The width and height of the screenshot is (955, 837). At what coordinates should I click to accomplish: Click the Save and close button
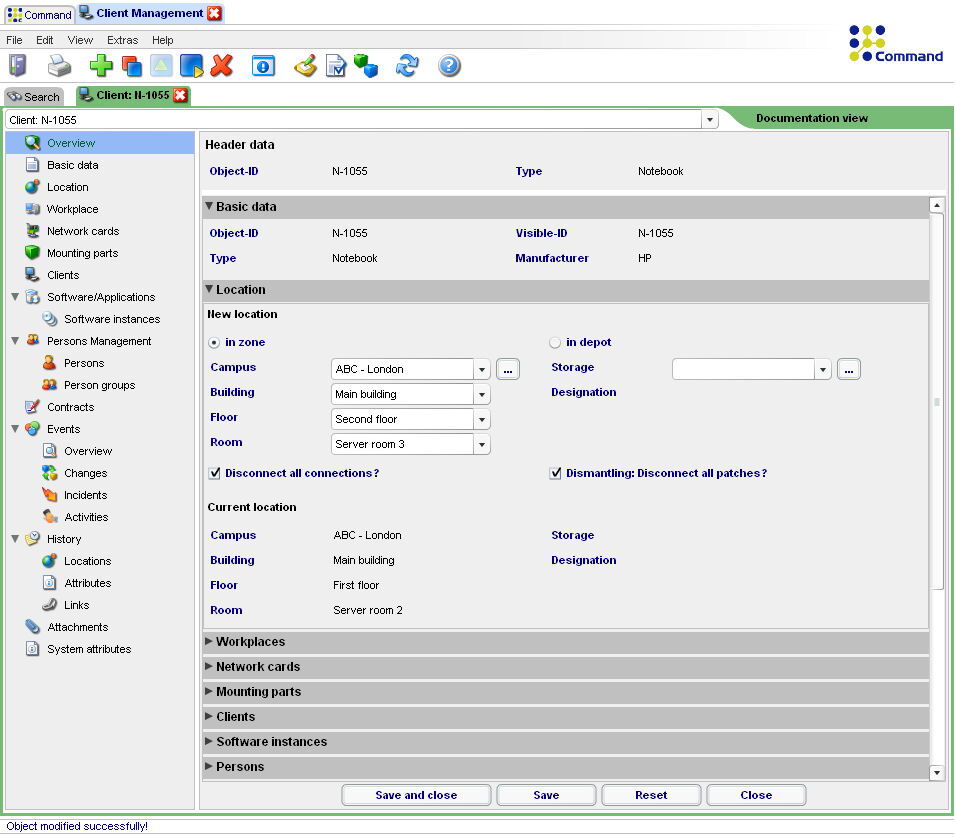point(416,795)
